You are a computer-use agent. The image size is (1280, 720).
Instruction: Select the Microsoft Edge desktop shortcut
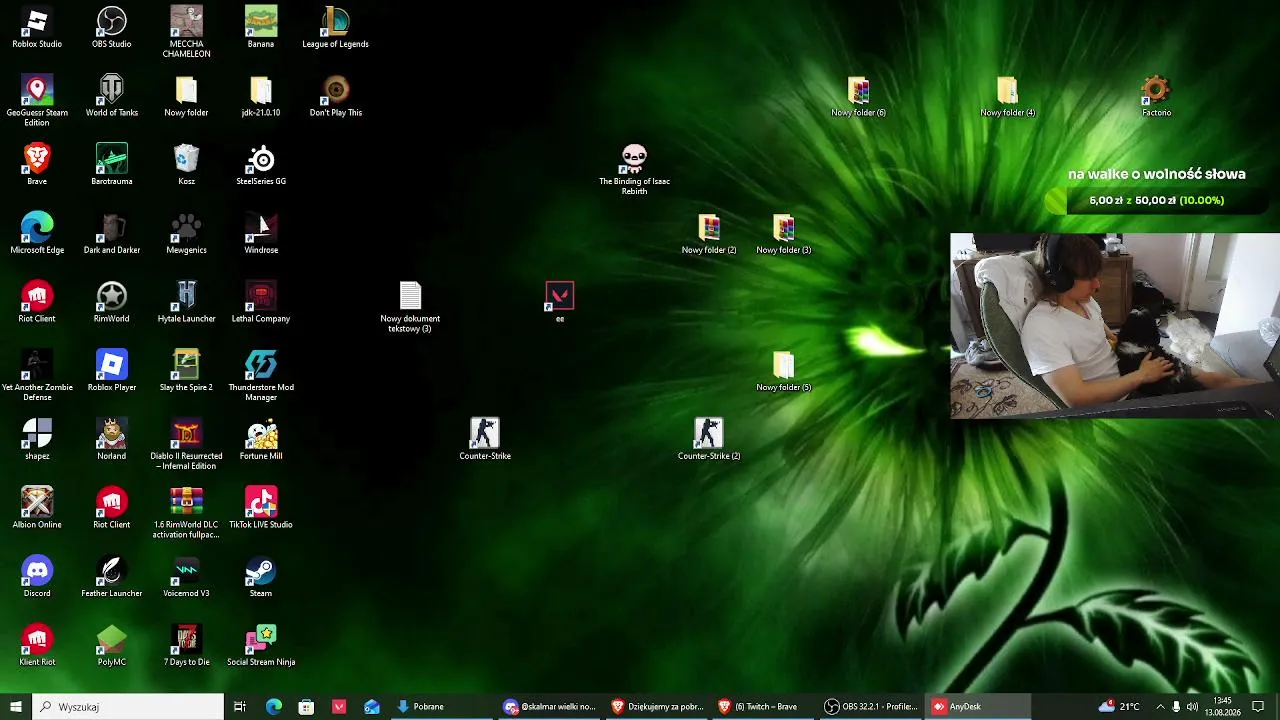tap(37, 234)
